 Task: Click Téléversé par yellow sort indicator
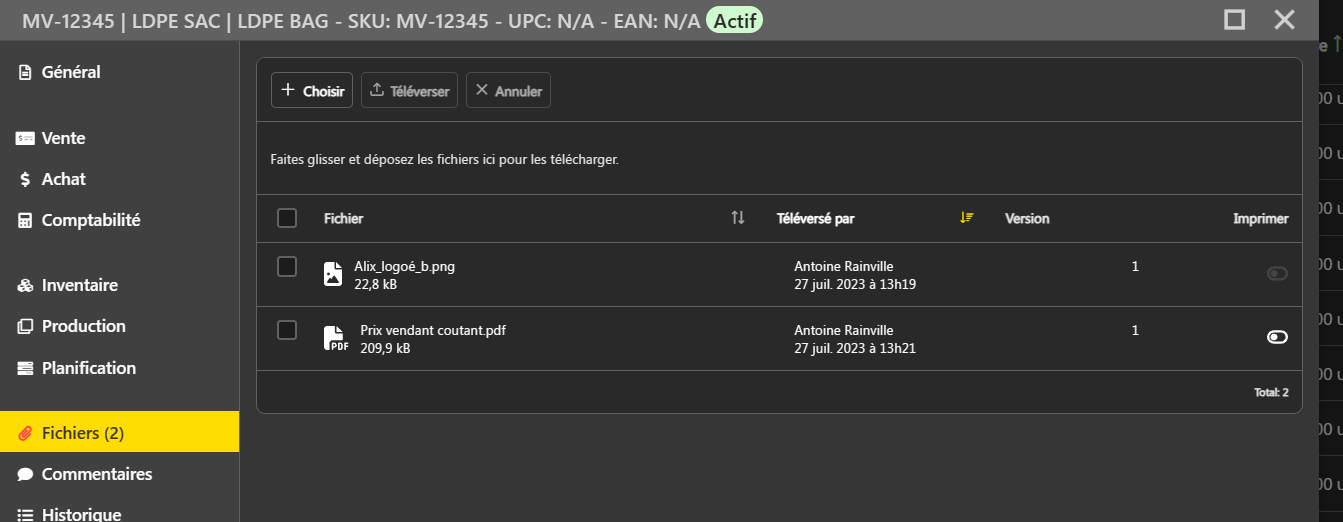pos(966,218)
